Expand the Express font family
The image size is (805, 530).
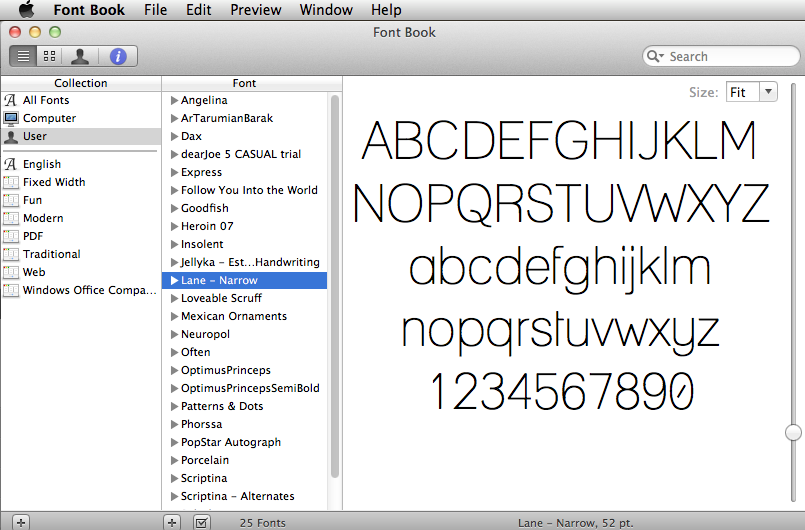[x=175, y=172]
